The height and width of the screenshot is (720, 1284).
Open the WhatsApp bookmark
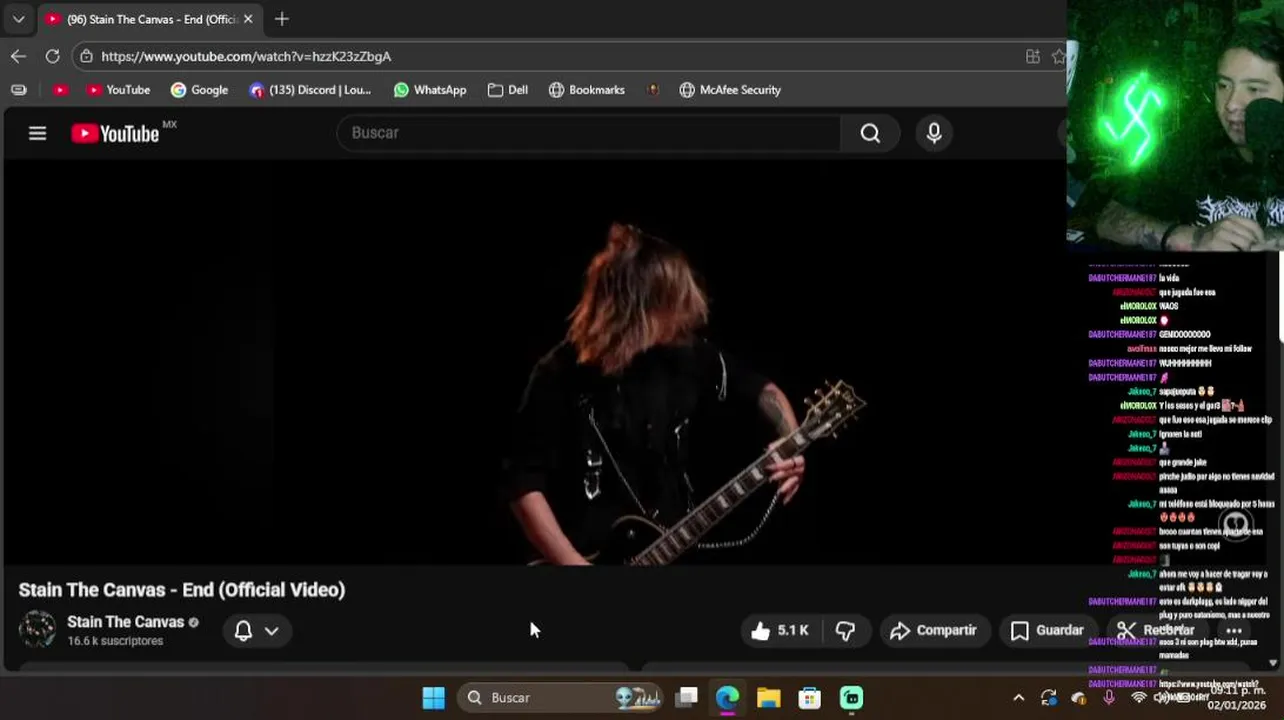pos(430,90)
